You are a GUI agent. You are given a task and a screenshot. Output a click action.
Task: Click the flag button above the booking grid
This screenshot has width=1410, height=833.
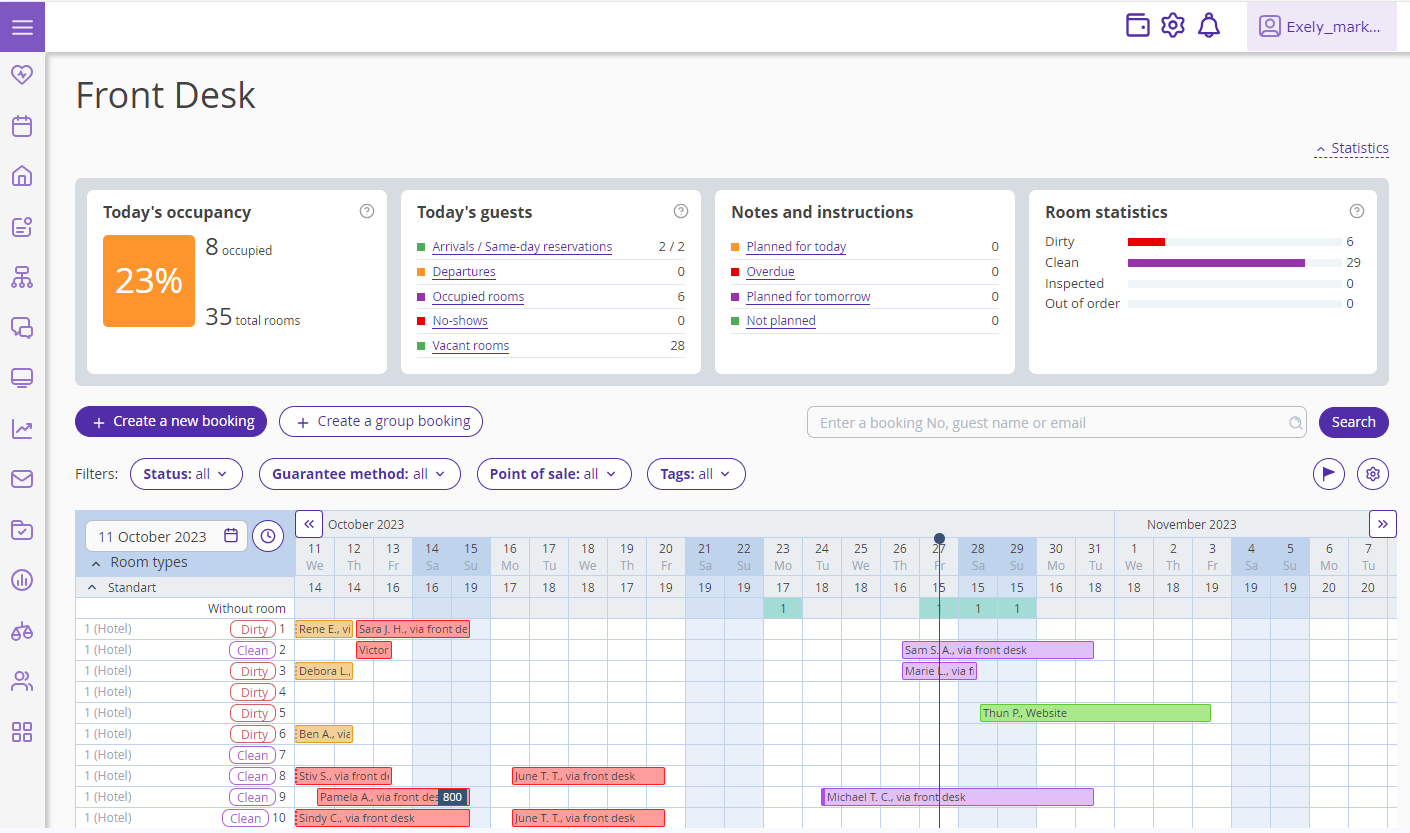tap(1329, 474)
